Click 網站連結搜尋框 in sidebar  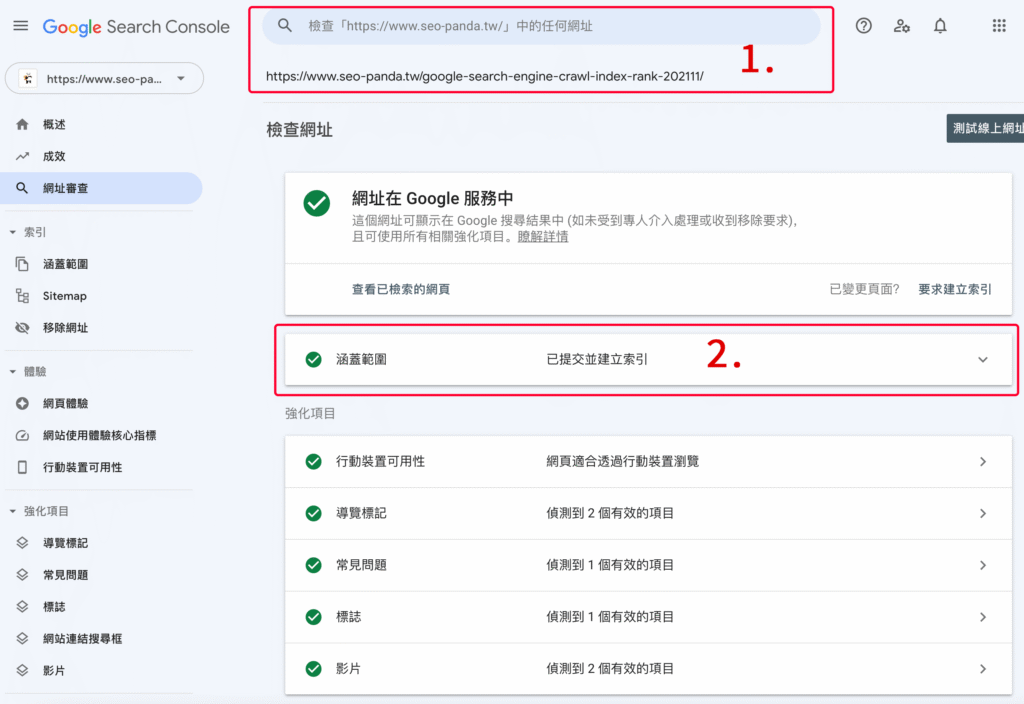(x=82, y=639)
